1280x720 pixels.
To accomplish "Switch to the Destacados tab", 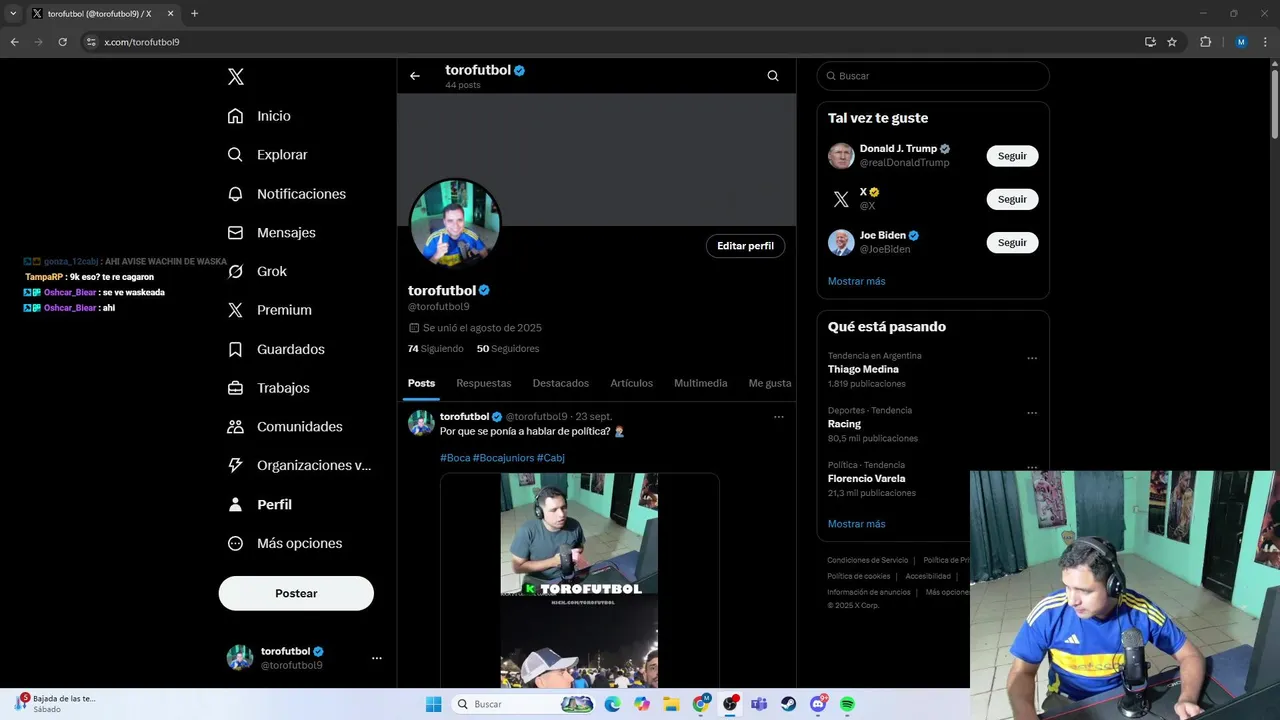I will coord(561,383).
